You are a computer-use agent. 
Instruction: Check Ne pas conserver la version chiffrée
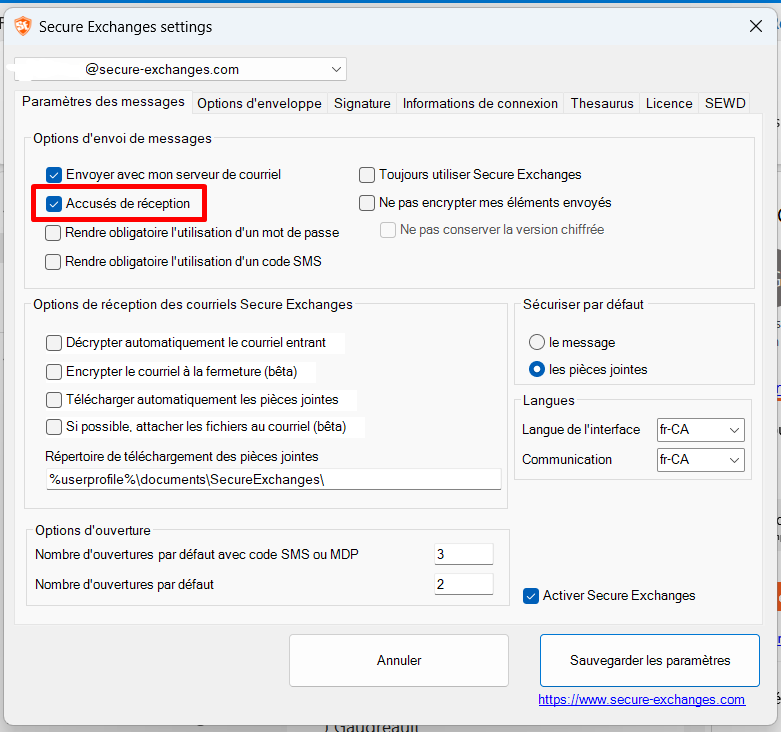388,230
